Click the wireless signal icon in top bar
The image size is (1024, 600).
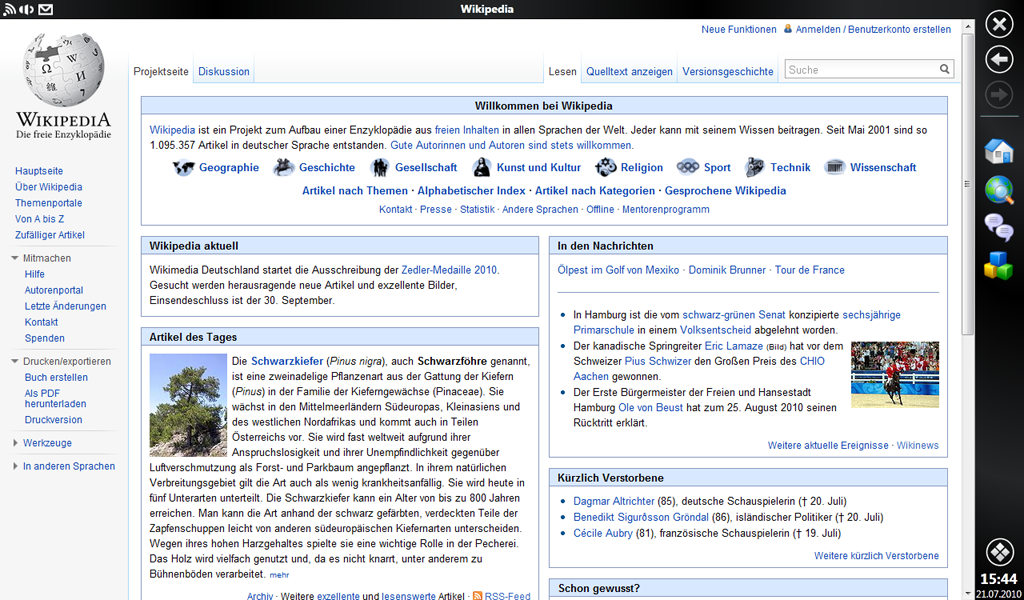click(x=10, y=9)
